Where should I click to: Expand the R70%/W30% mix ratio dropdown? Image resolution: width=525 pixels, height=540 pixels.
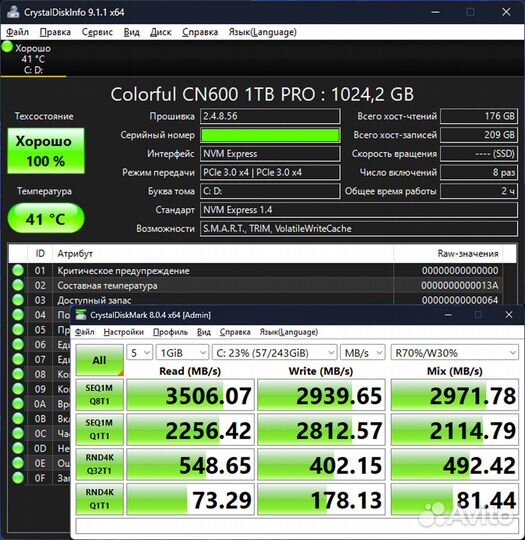(x=455, y=353)
